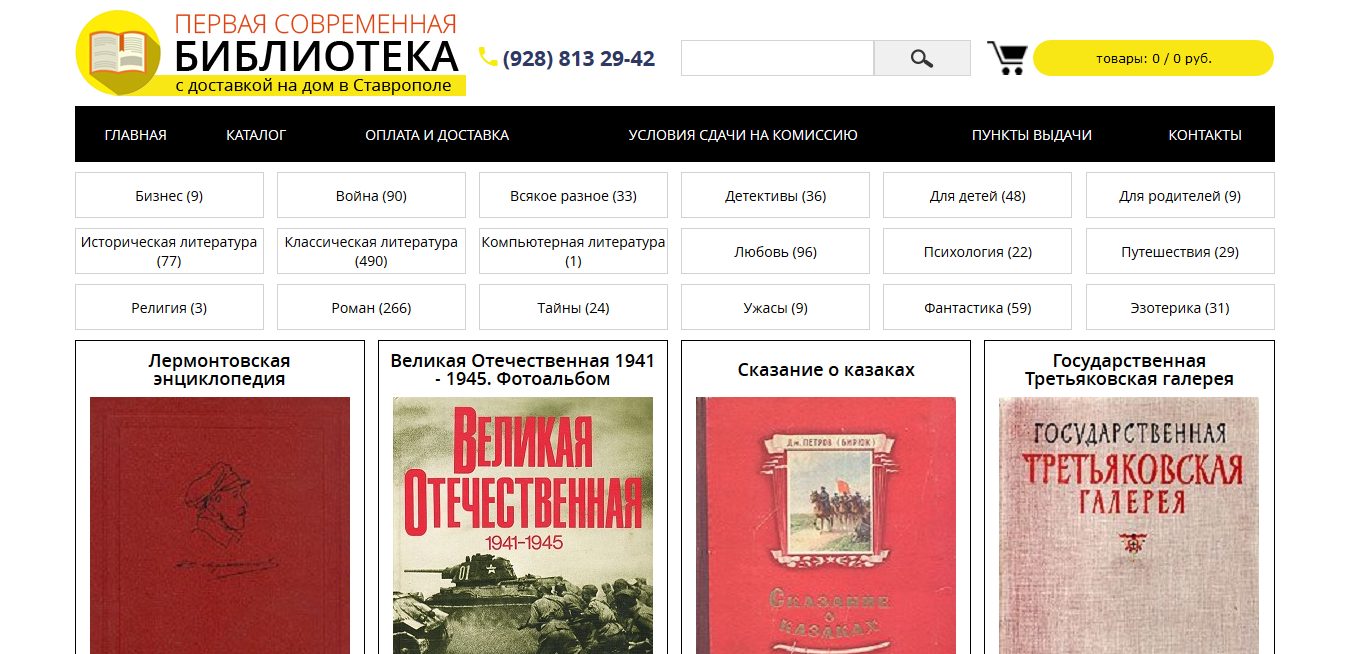The image size is (1349, 654).
Task: Open the Война (90) category
Action: 371,195
